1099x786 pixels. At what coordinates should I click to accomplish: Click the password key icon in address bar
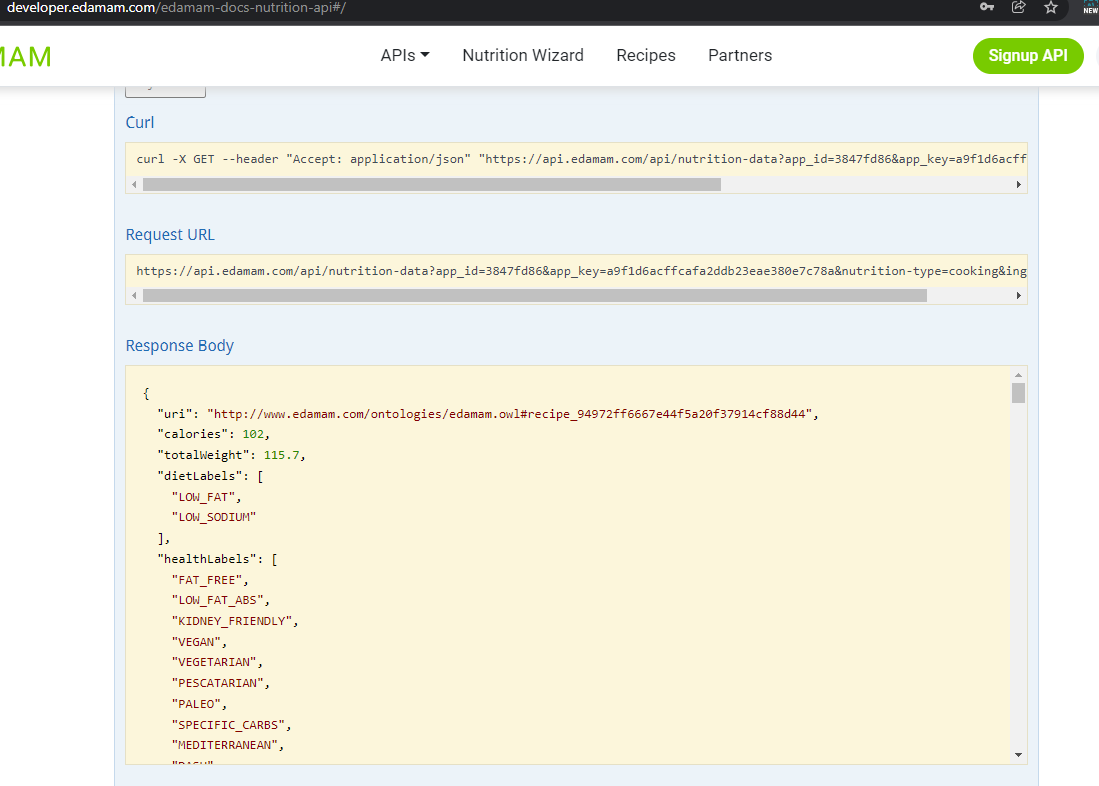pyautogui.click(x=987, y=7)
